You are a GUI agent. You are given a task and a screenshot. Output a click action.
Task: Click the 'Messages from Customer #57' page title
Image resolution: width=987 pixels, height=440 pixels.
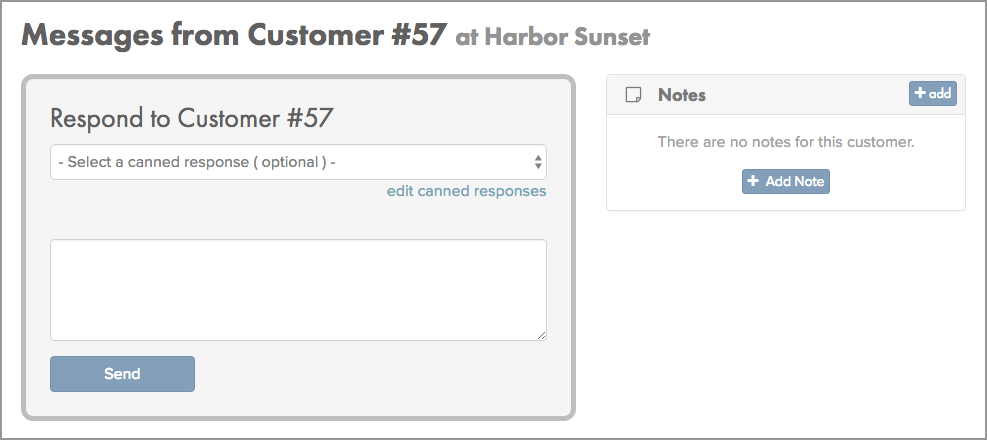[x=234, y=36]
